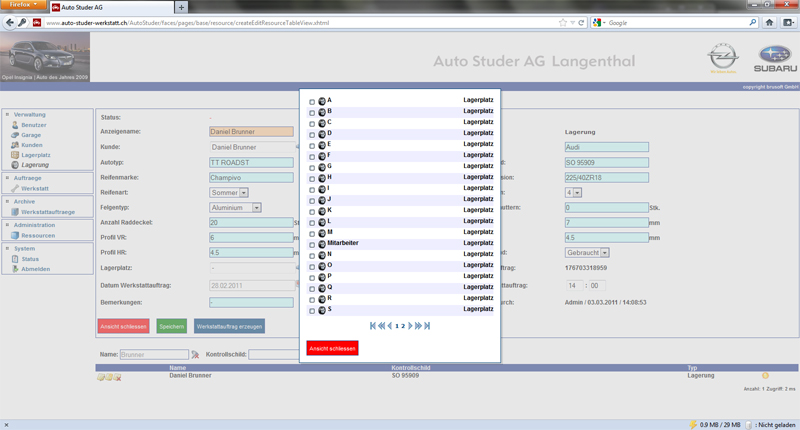Collapse the System menu section
The height and width of the screenshot is (430, 800).
pos(7,248)
